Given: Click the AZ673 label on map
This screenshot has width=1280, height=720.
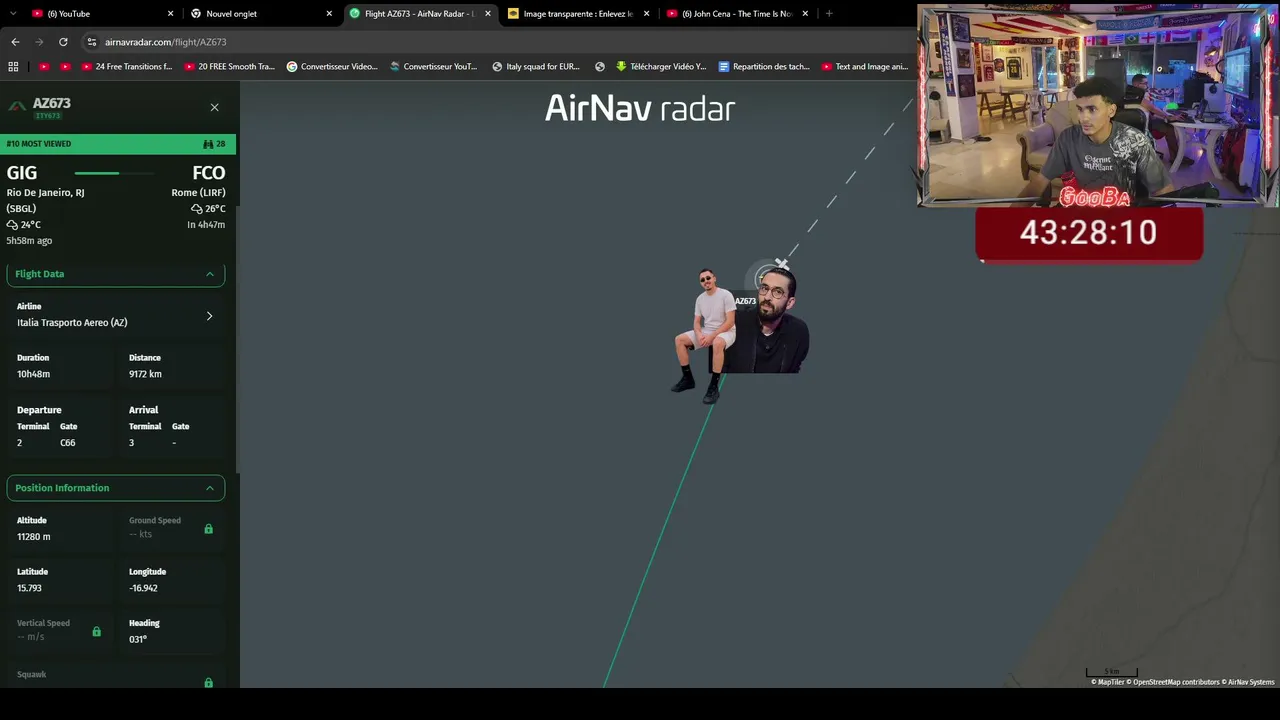Looking at the screenshot, I should click(746, 301).
